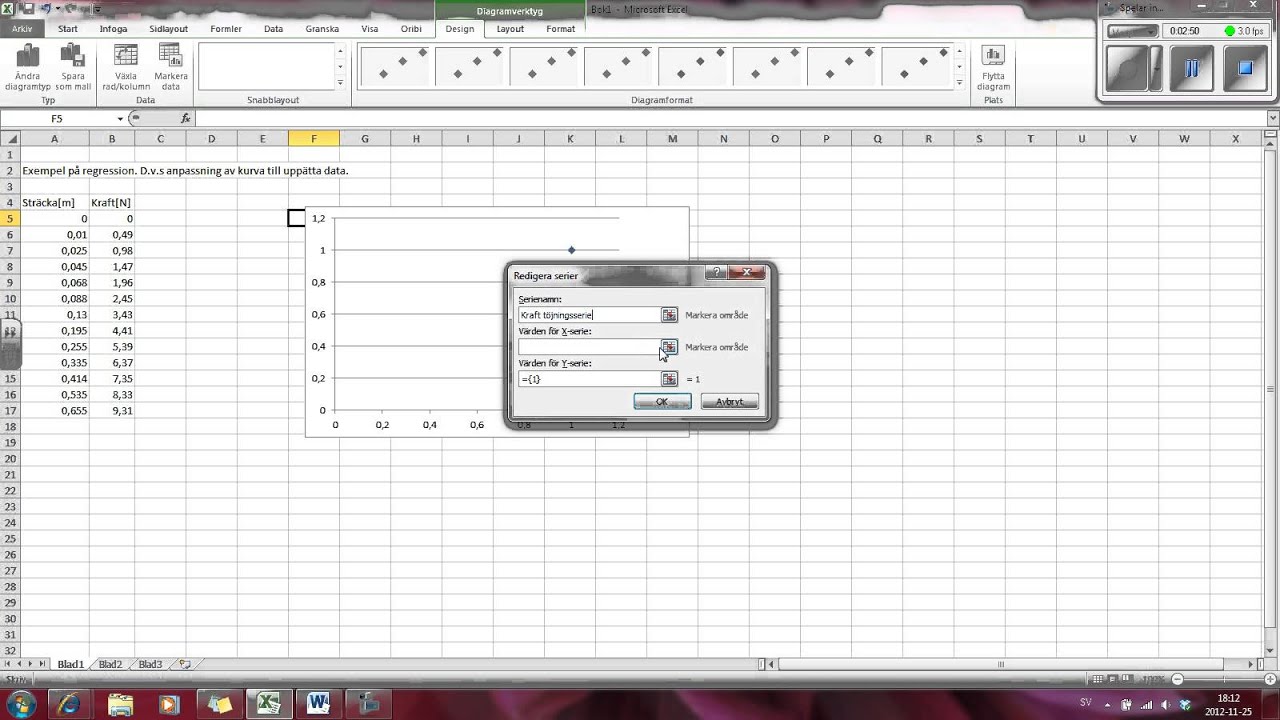Click range selector for Värden för Y-serie
This screenshot has width=1280, height=720.
click(669, 379)
